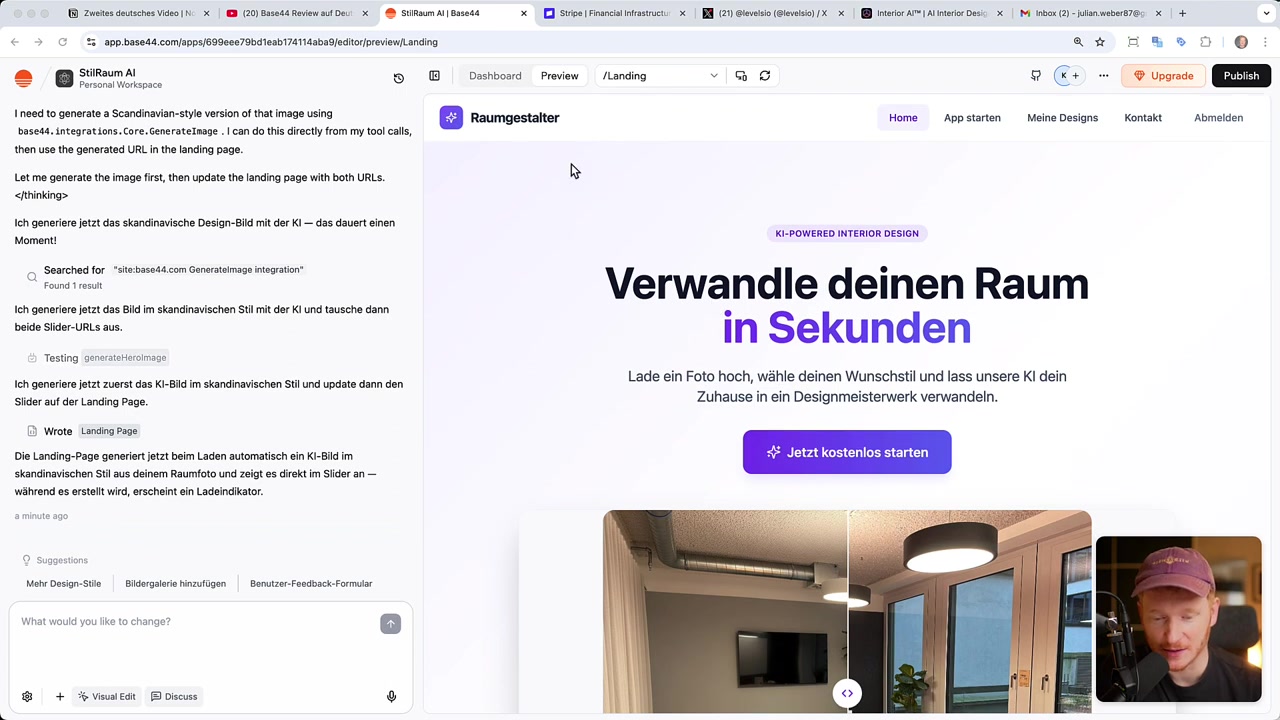This screenshot has width=1280, height=720.
Task: Grab the before/after slider handle
Action: [847, 693]
